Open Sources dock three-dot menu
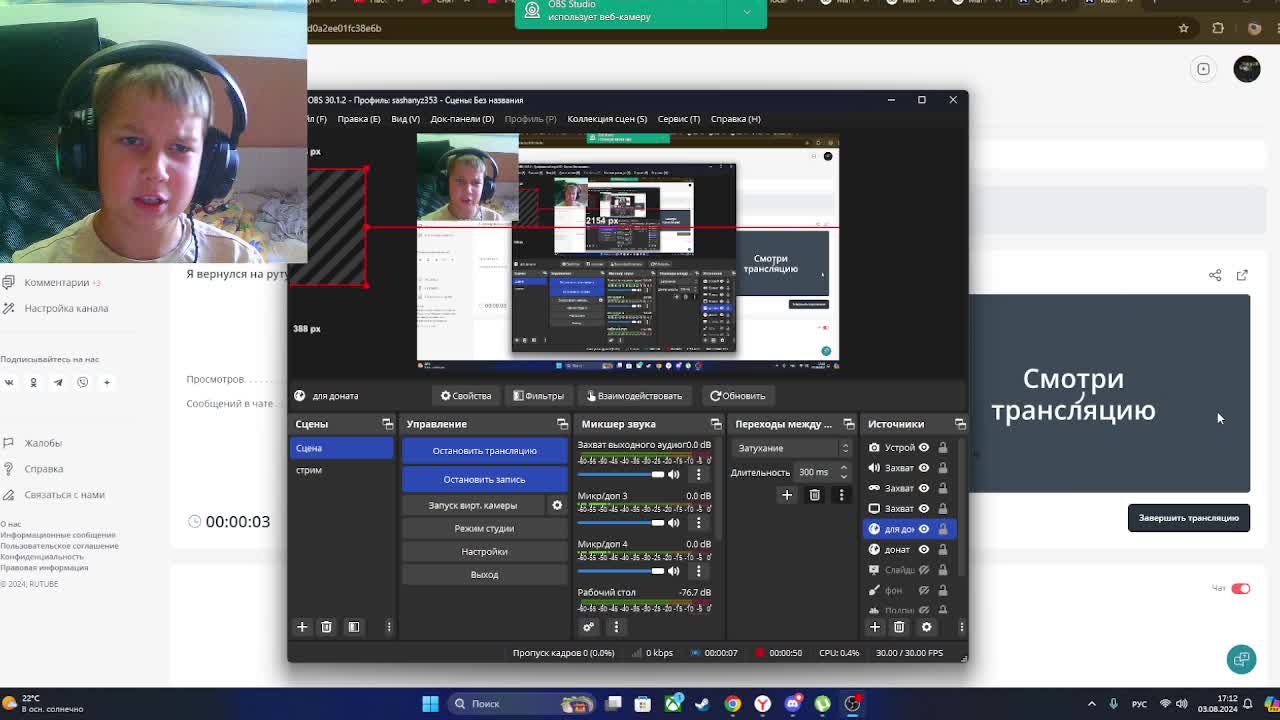 pos(961,627)
